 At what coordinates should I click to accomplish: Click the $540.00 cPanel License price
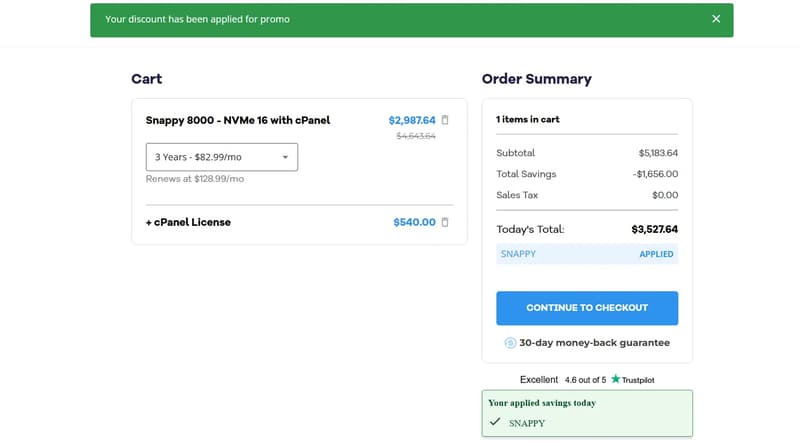click(x=414, y=222)
